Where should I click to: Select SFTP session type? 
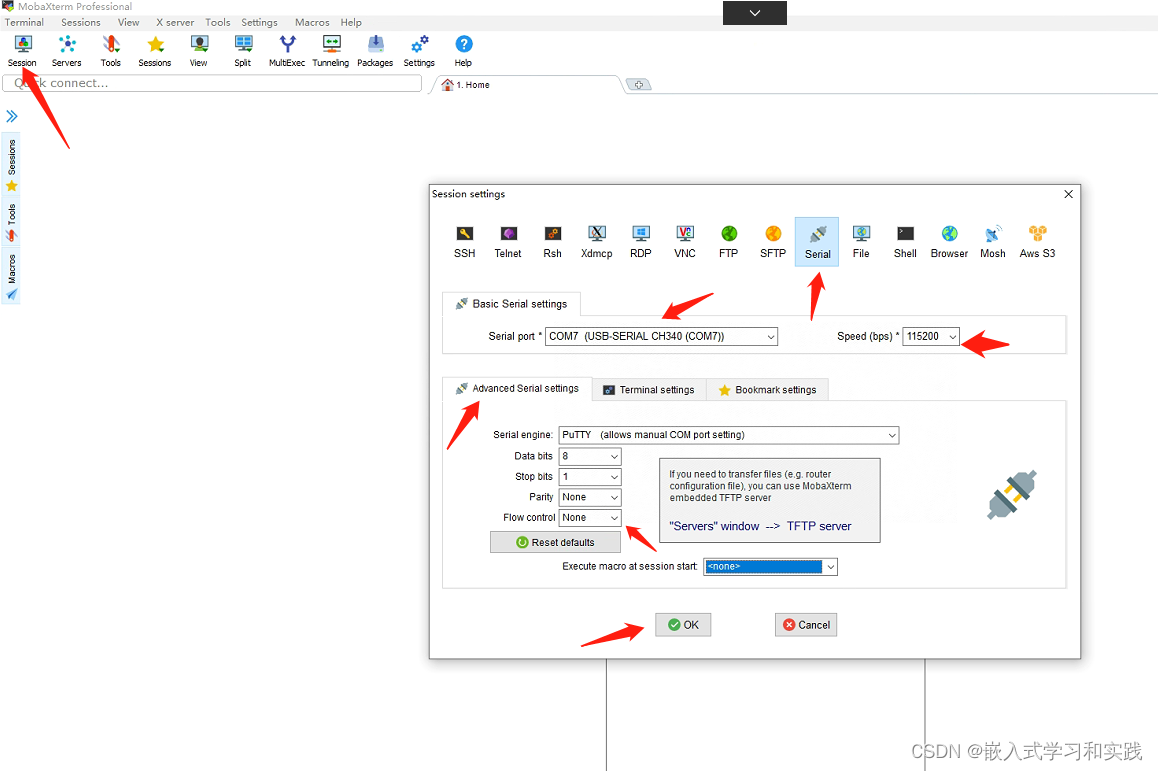(773, 241)
